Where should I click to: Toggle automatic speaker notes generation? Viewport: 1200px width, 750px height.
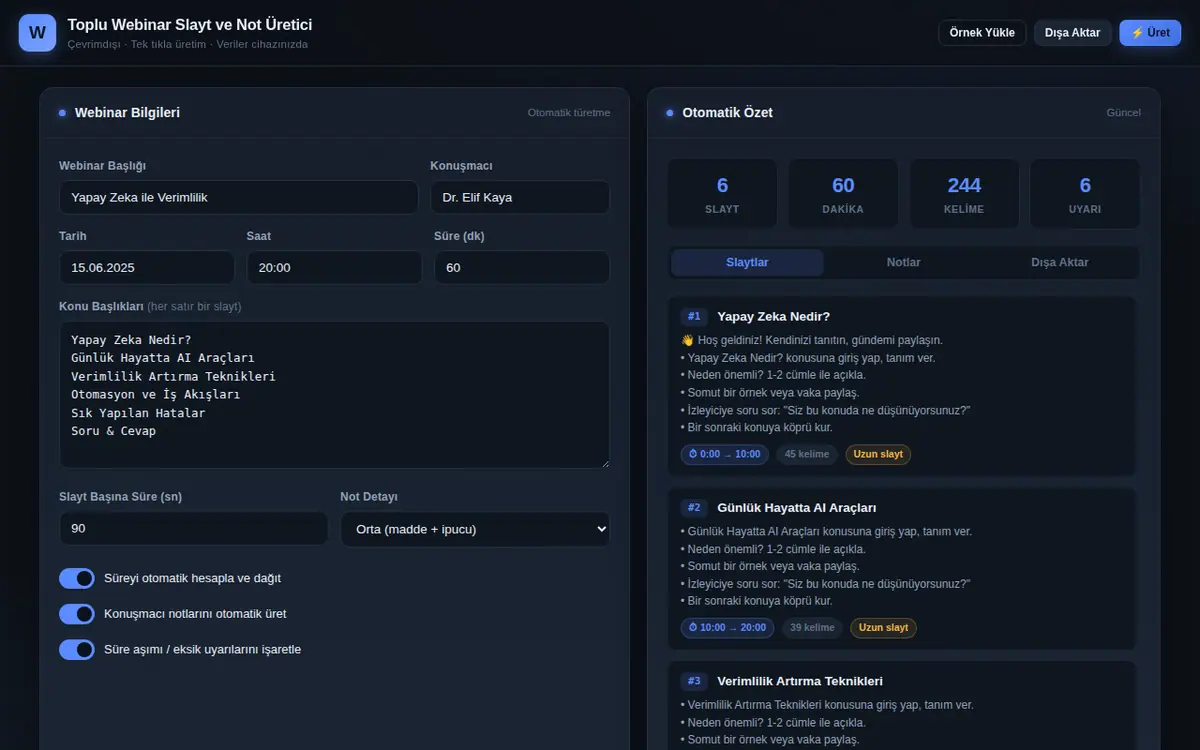(x=77, y=614)
